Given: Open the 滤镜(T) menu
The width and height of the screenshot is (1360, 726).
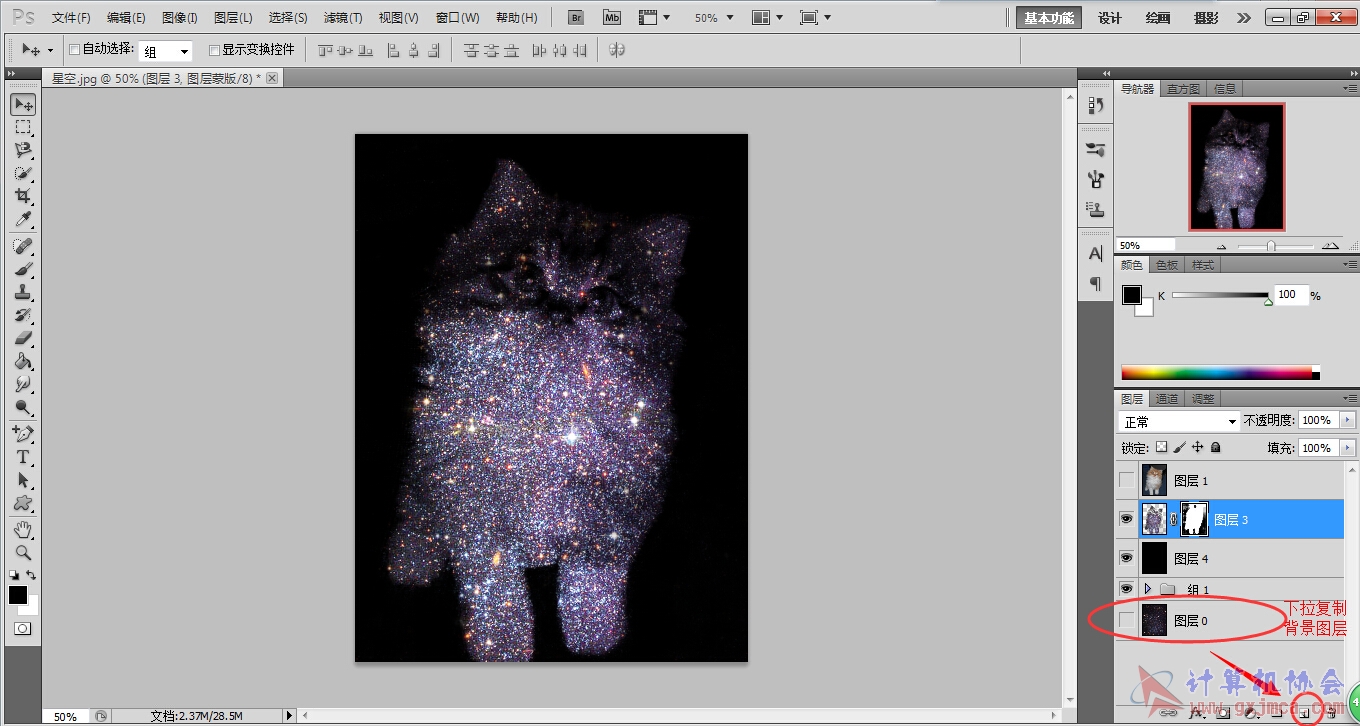Looking at the screenshot, I should point(343,18).
